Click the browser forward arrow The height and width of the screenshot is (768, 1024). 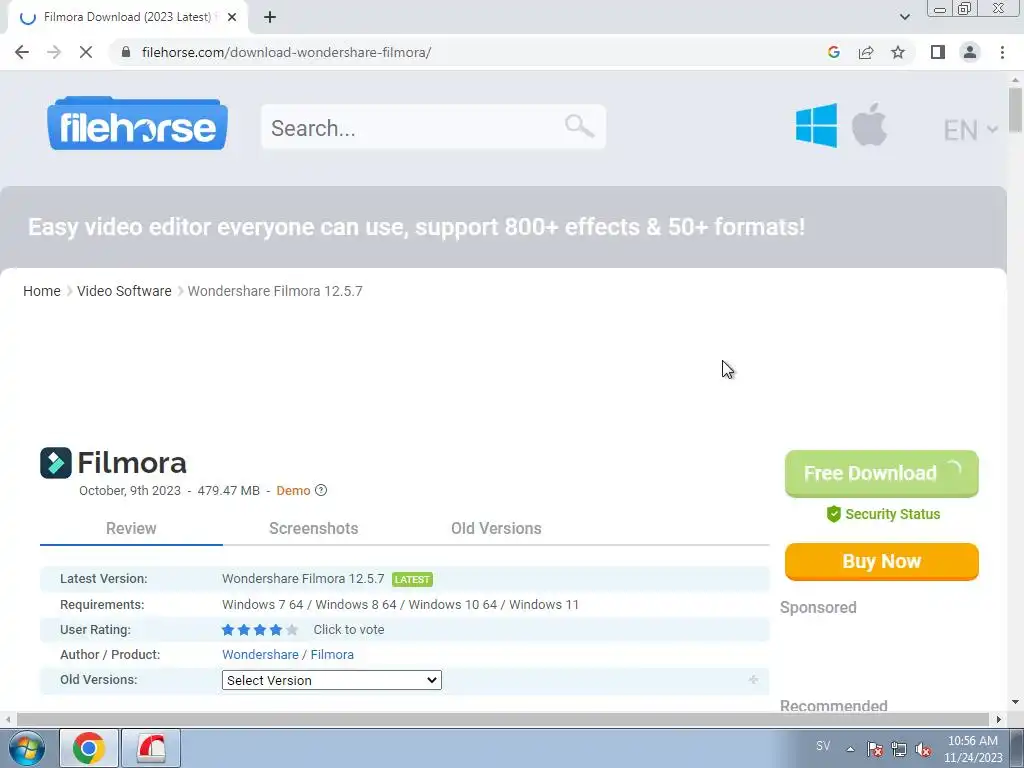click(54, 52)
